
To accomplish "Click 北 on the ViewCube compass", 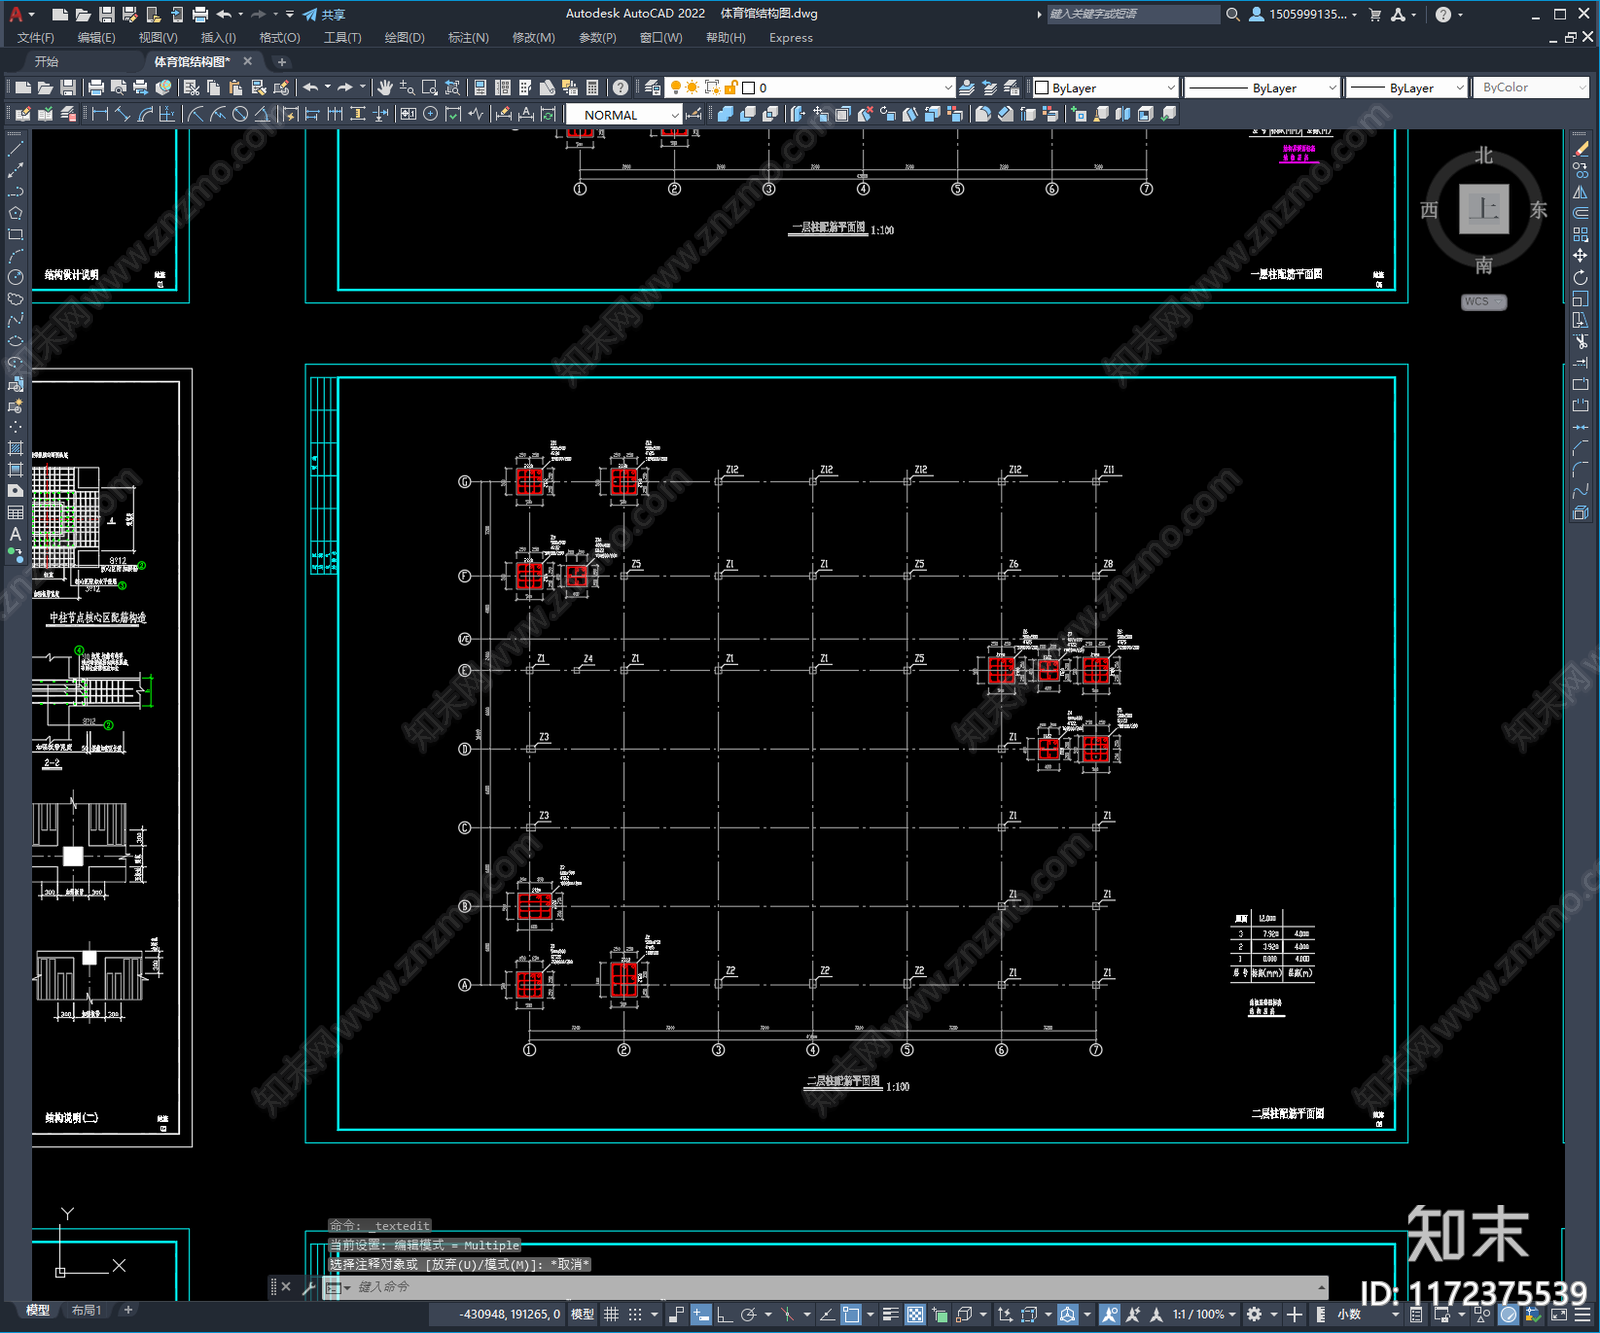I will (x=1484, y=156).
